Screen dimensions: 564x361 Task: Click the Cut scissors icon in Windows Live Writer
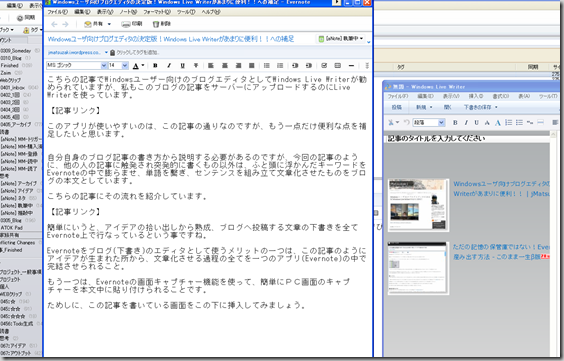391,122
